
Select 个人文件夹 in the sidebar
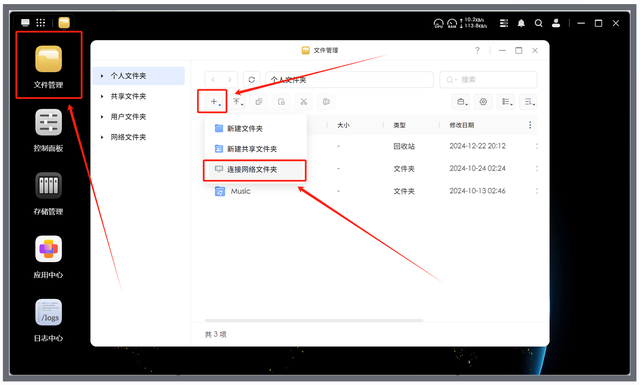139,76
